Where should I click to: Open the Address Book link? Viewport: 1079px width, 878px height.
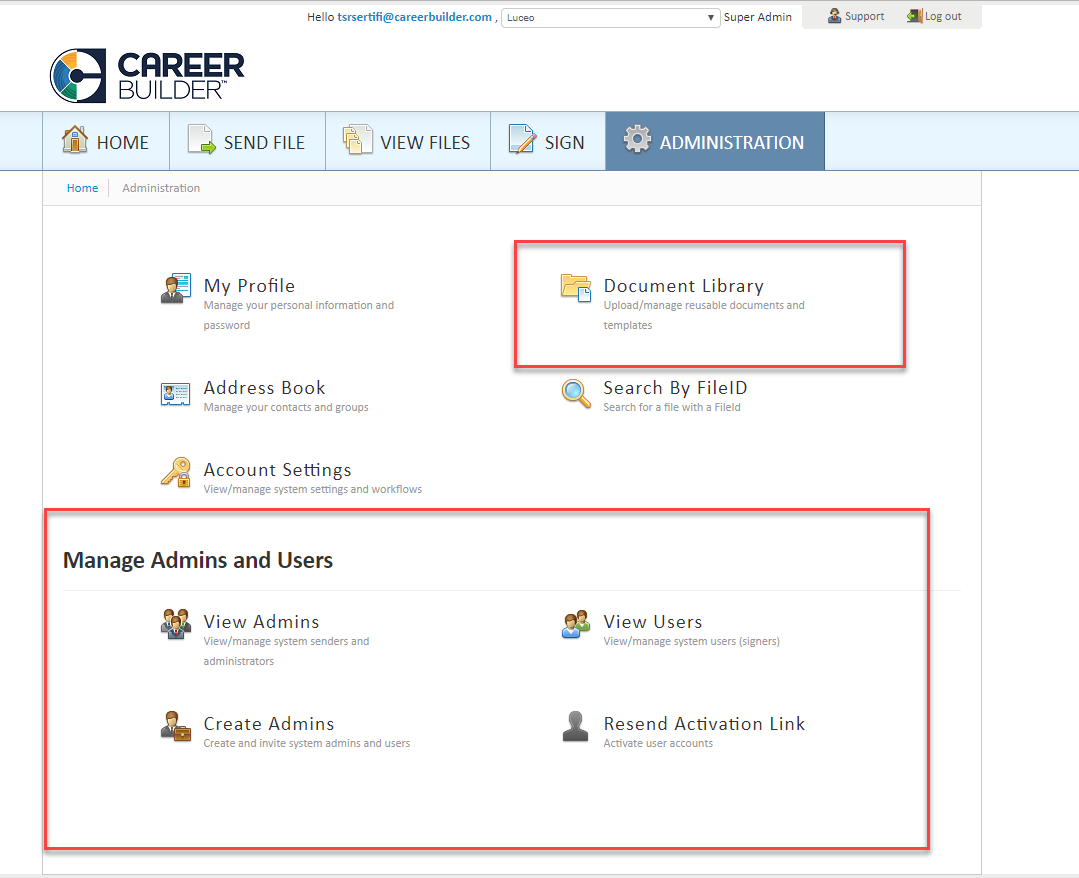click(264, 387)
